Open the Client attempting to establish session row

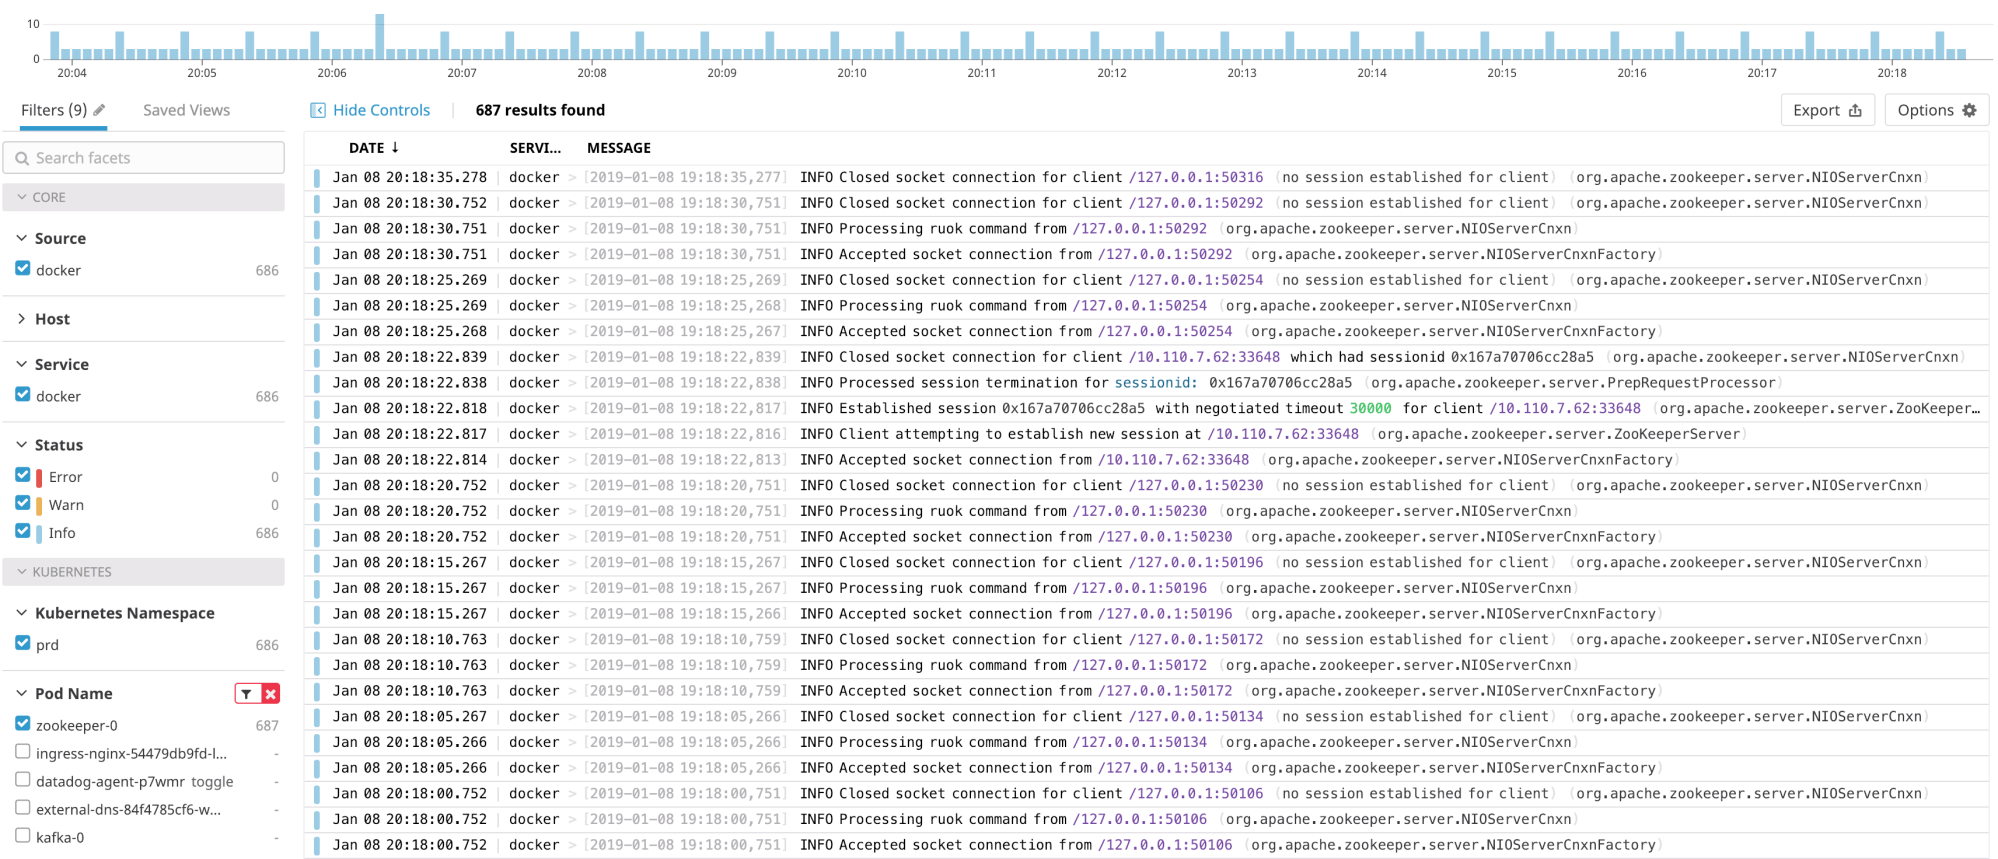(x=1146, y=434)
